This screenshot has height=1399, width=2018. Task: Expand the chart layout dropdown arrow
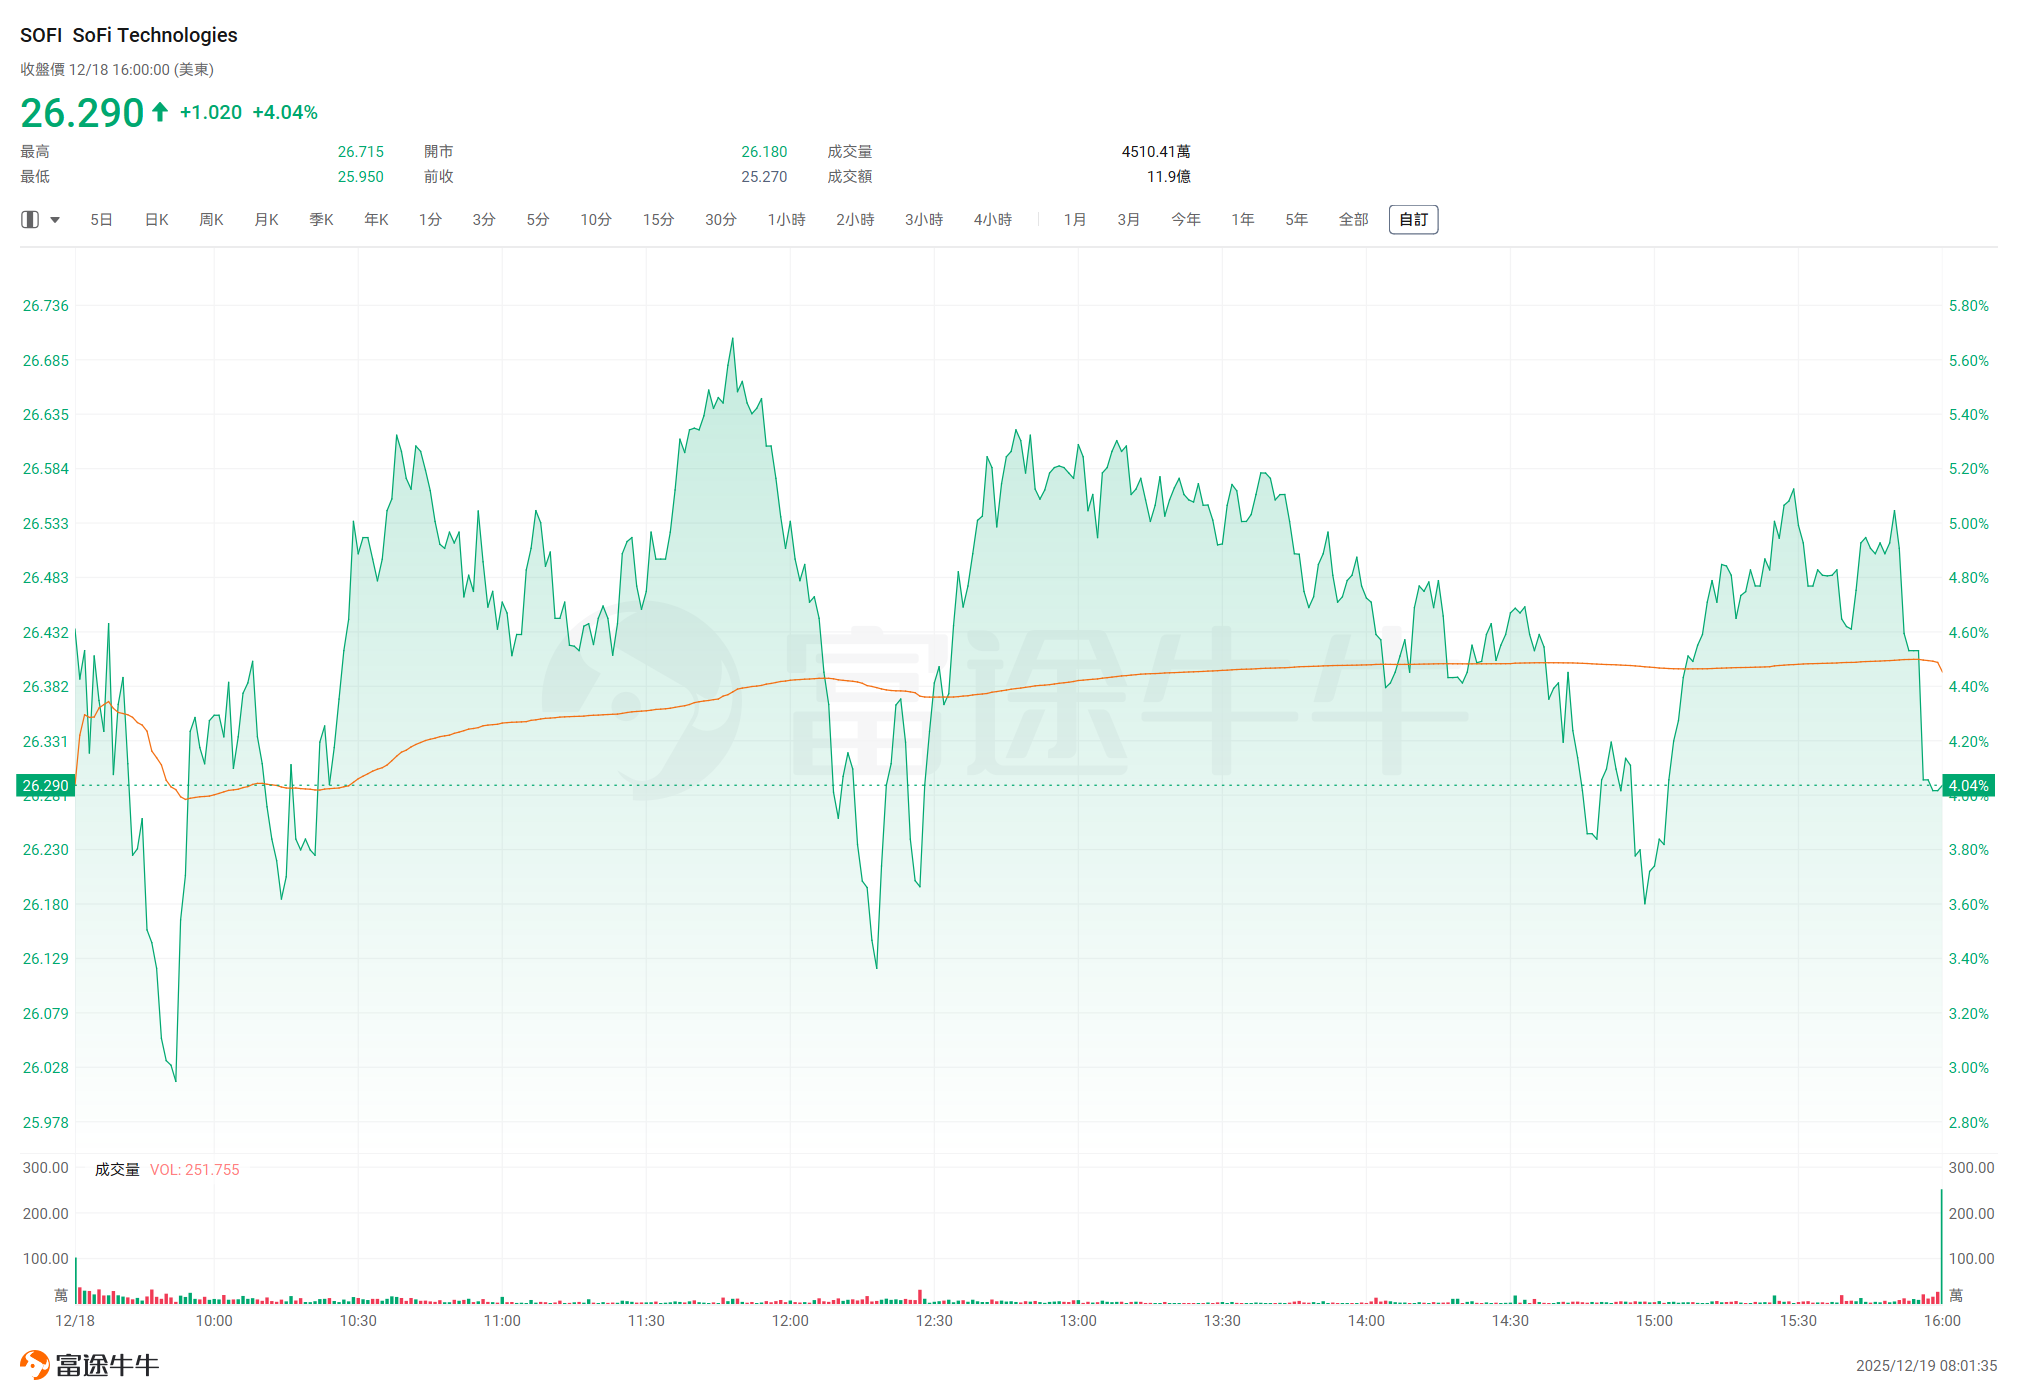click(x=55, y=220)
